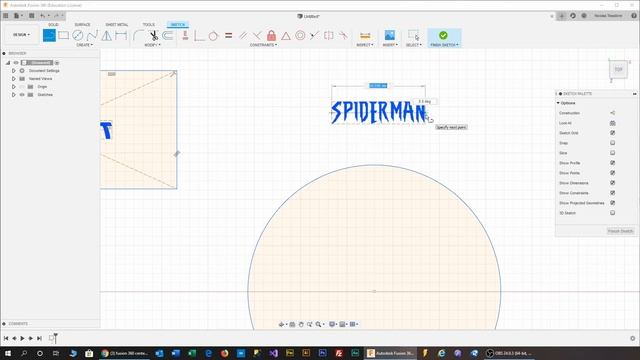The width and height of the screenshot is (640, 360).
Task: Click the Pan hand icon in navigation bar
Action: point(301,324)
